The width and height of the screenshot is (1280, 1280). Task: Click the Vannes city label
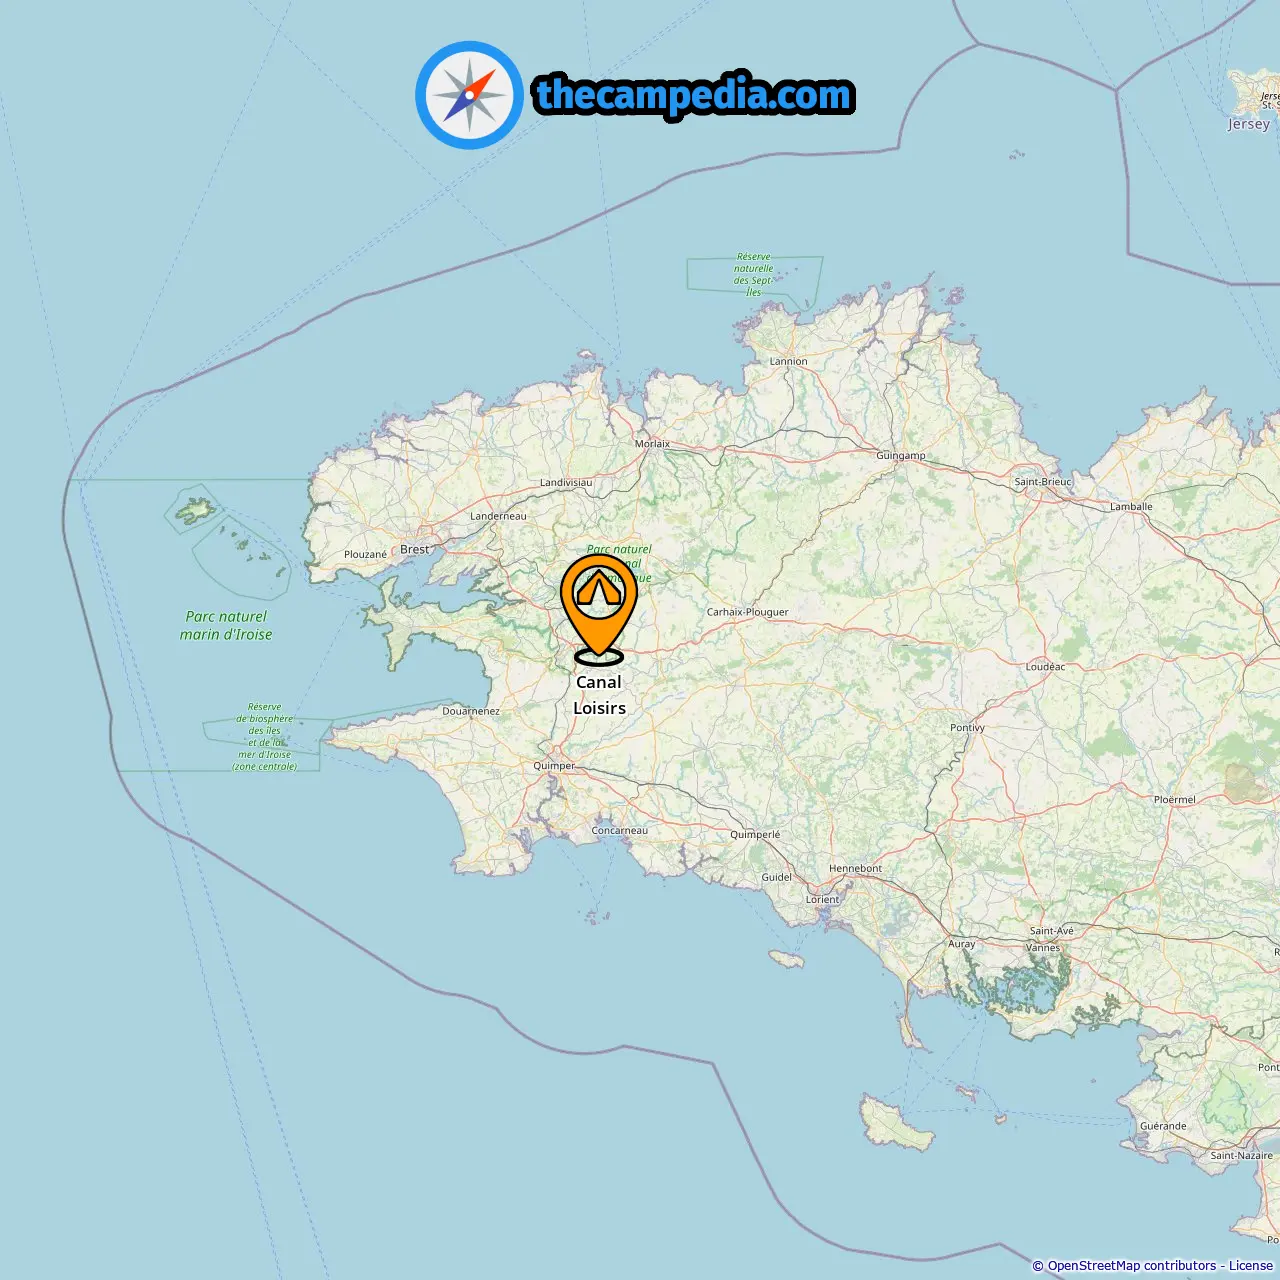coord(1043,947)
